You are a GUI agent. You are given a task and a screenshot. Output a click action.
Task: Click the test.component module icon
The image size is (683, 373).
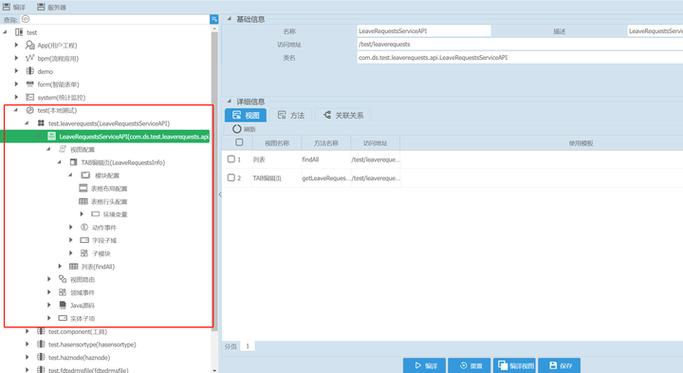tap(41, 331)
